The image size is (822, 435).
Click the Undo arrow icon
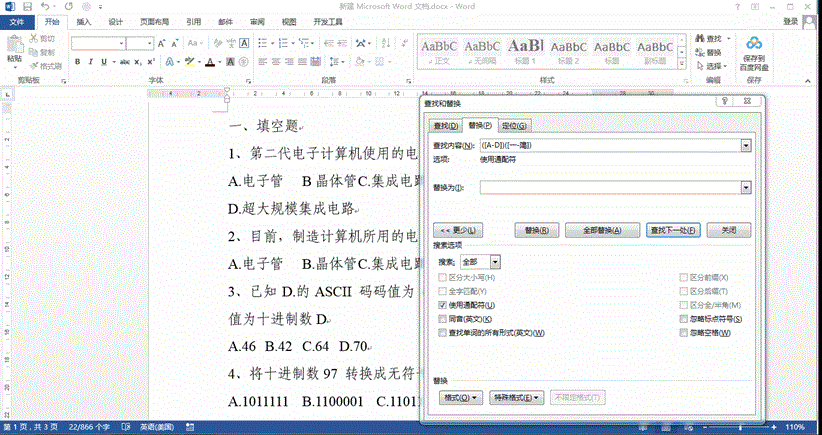[45, 6]
